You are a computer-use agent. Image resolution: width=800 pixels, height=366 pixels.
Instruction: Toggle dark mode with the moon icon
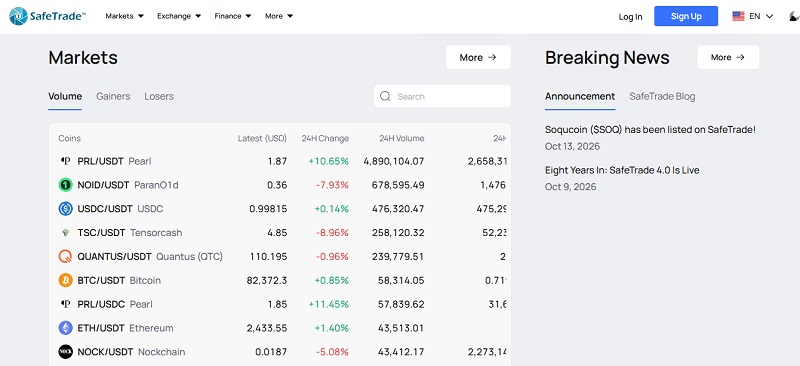(794, 16)
